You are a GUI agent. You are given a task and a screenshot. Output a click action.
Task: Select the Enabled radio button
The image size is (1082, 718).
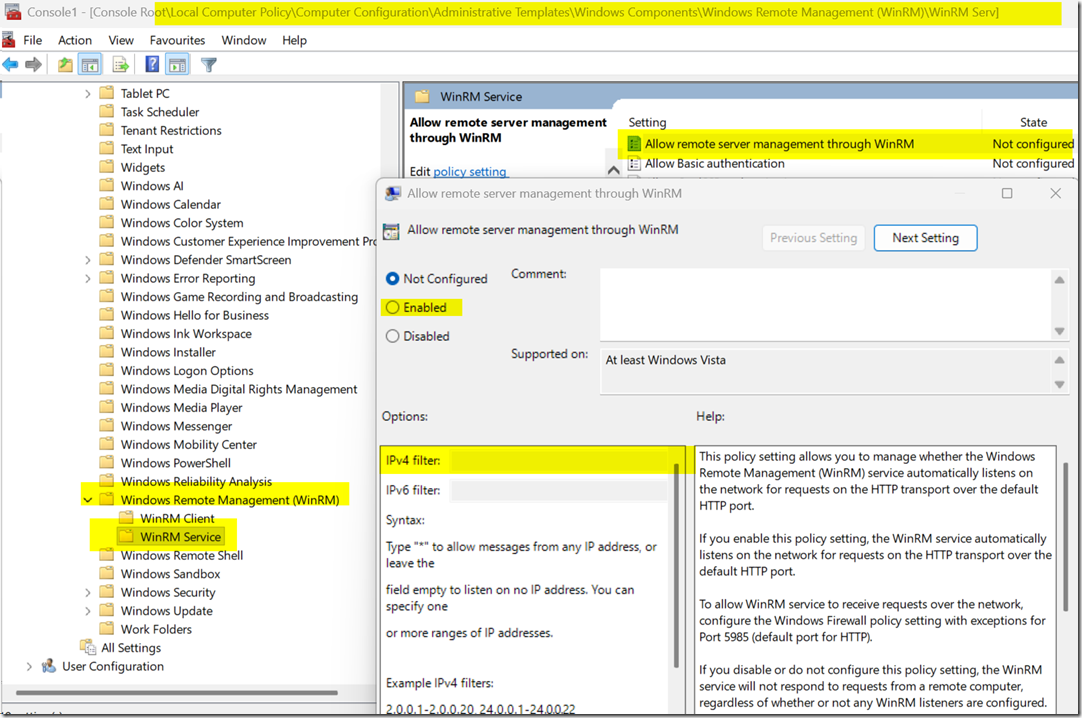(393, 308)
